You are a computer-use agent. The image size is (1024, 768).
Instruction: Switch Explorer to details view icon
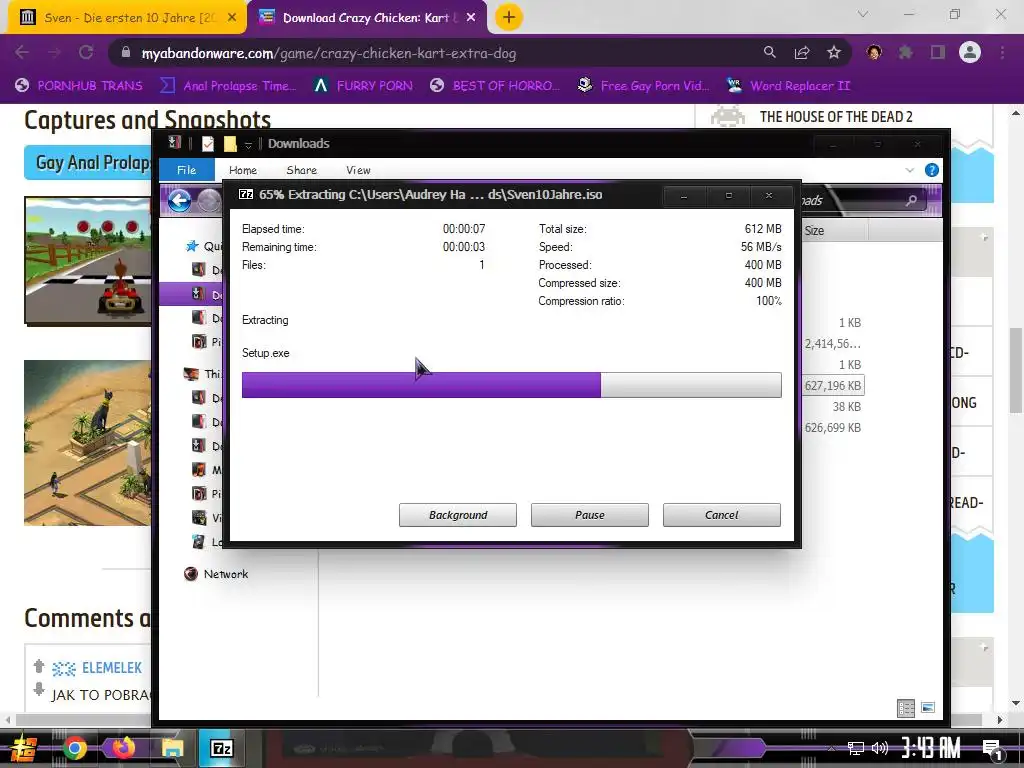(x=906, y=708)
